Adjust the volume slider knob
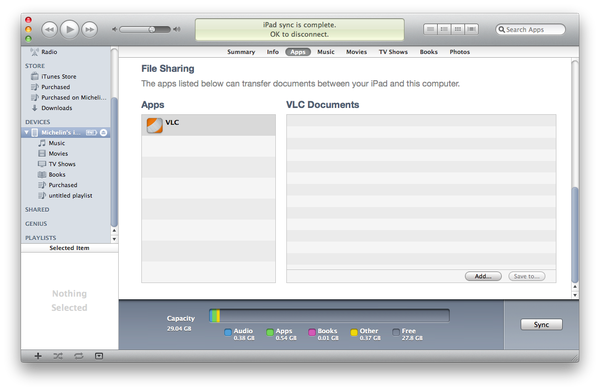The image size is (600, 391). 152,29
